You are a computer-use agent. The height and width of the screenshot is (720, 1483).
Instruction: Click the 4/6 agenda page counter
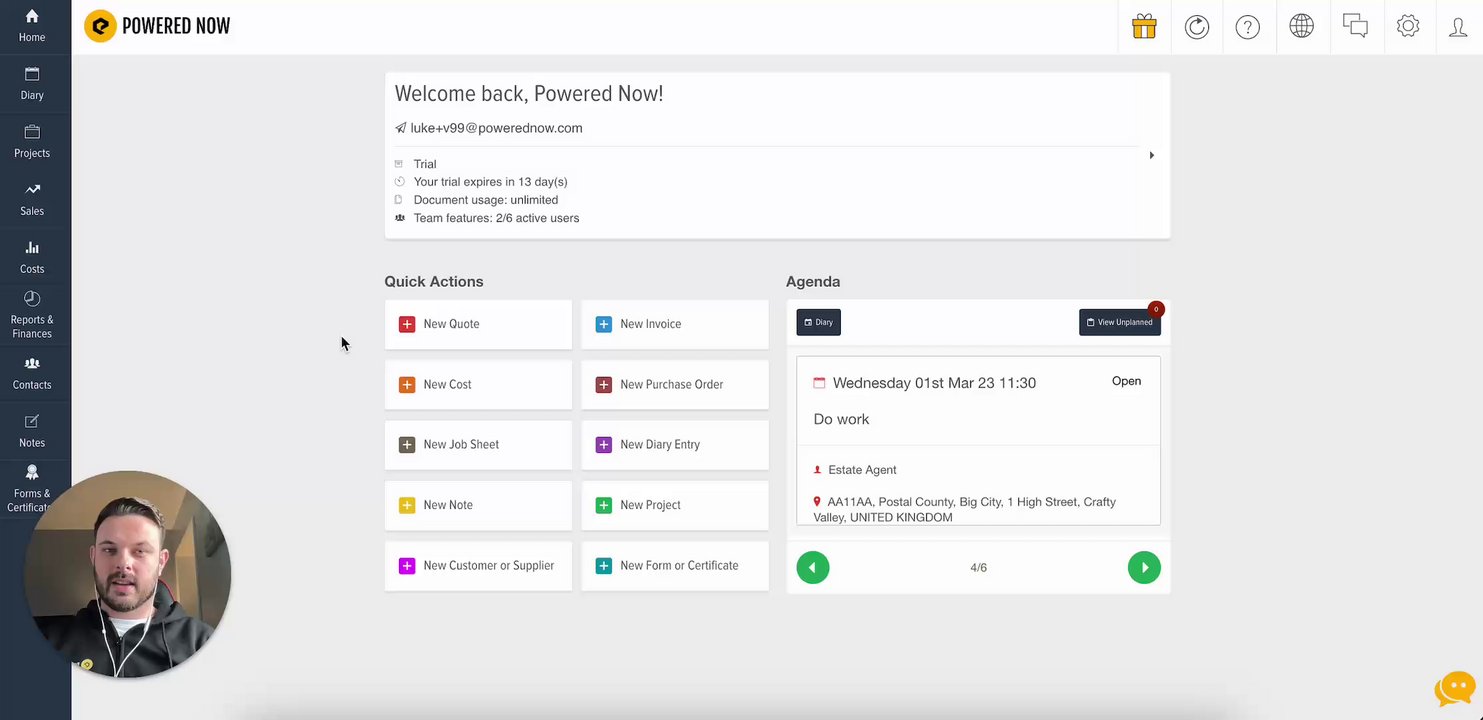pyautogui.click(x=978, y=567)
